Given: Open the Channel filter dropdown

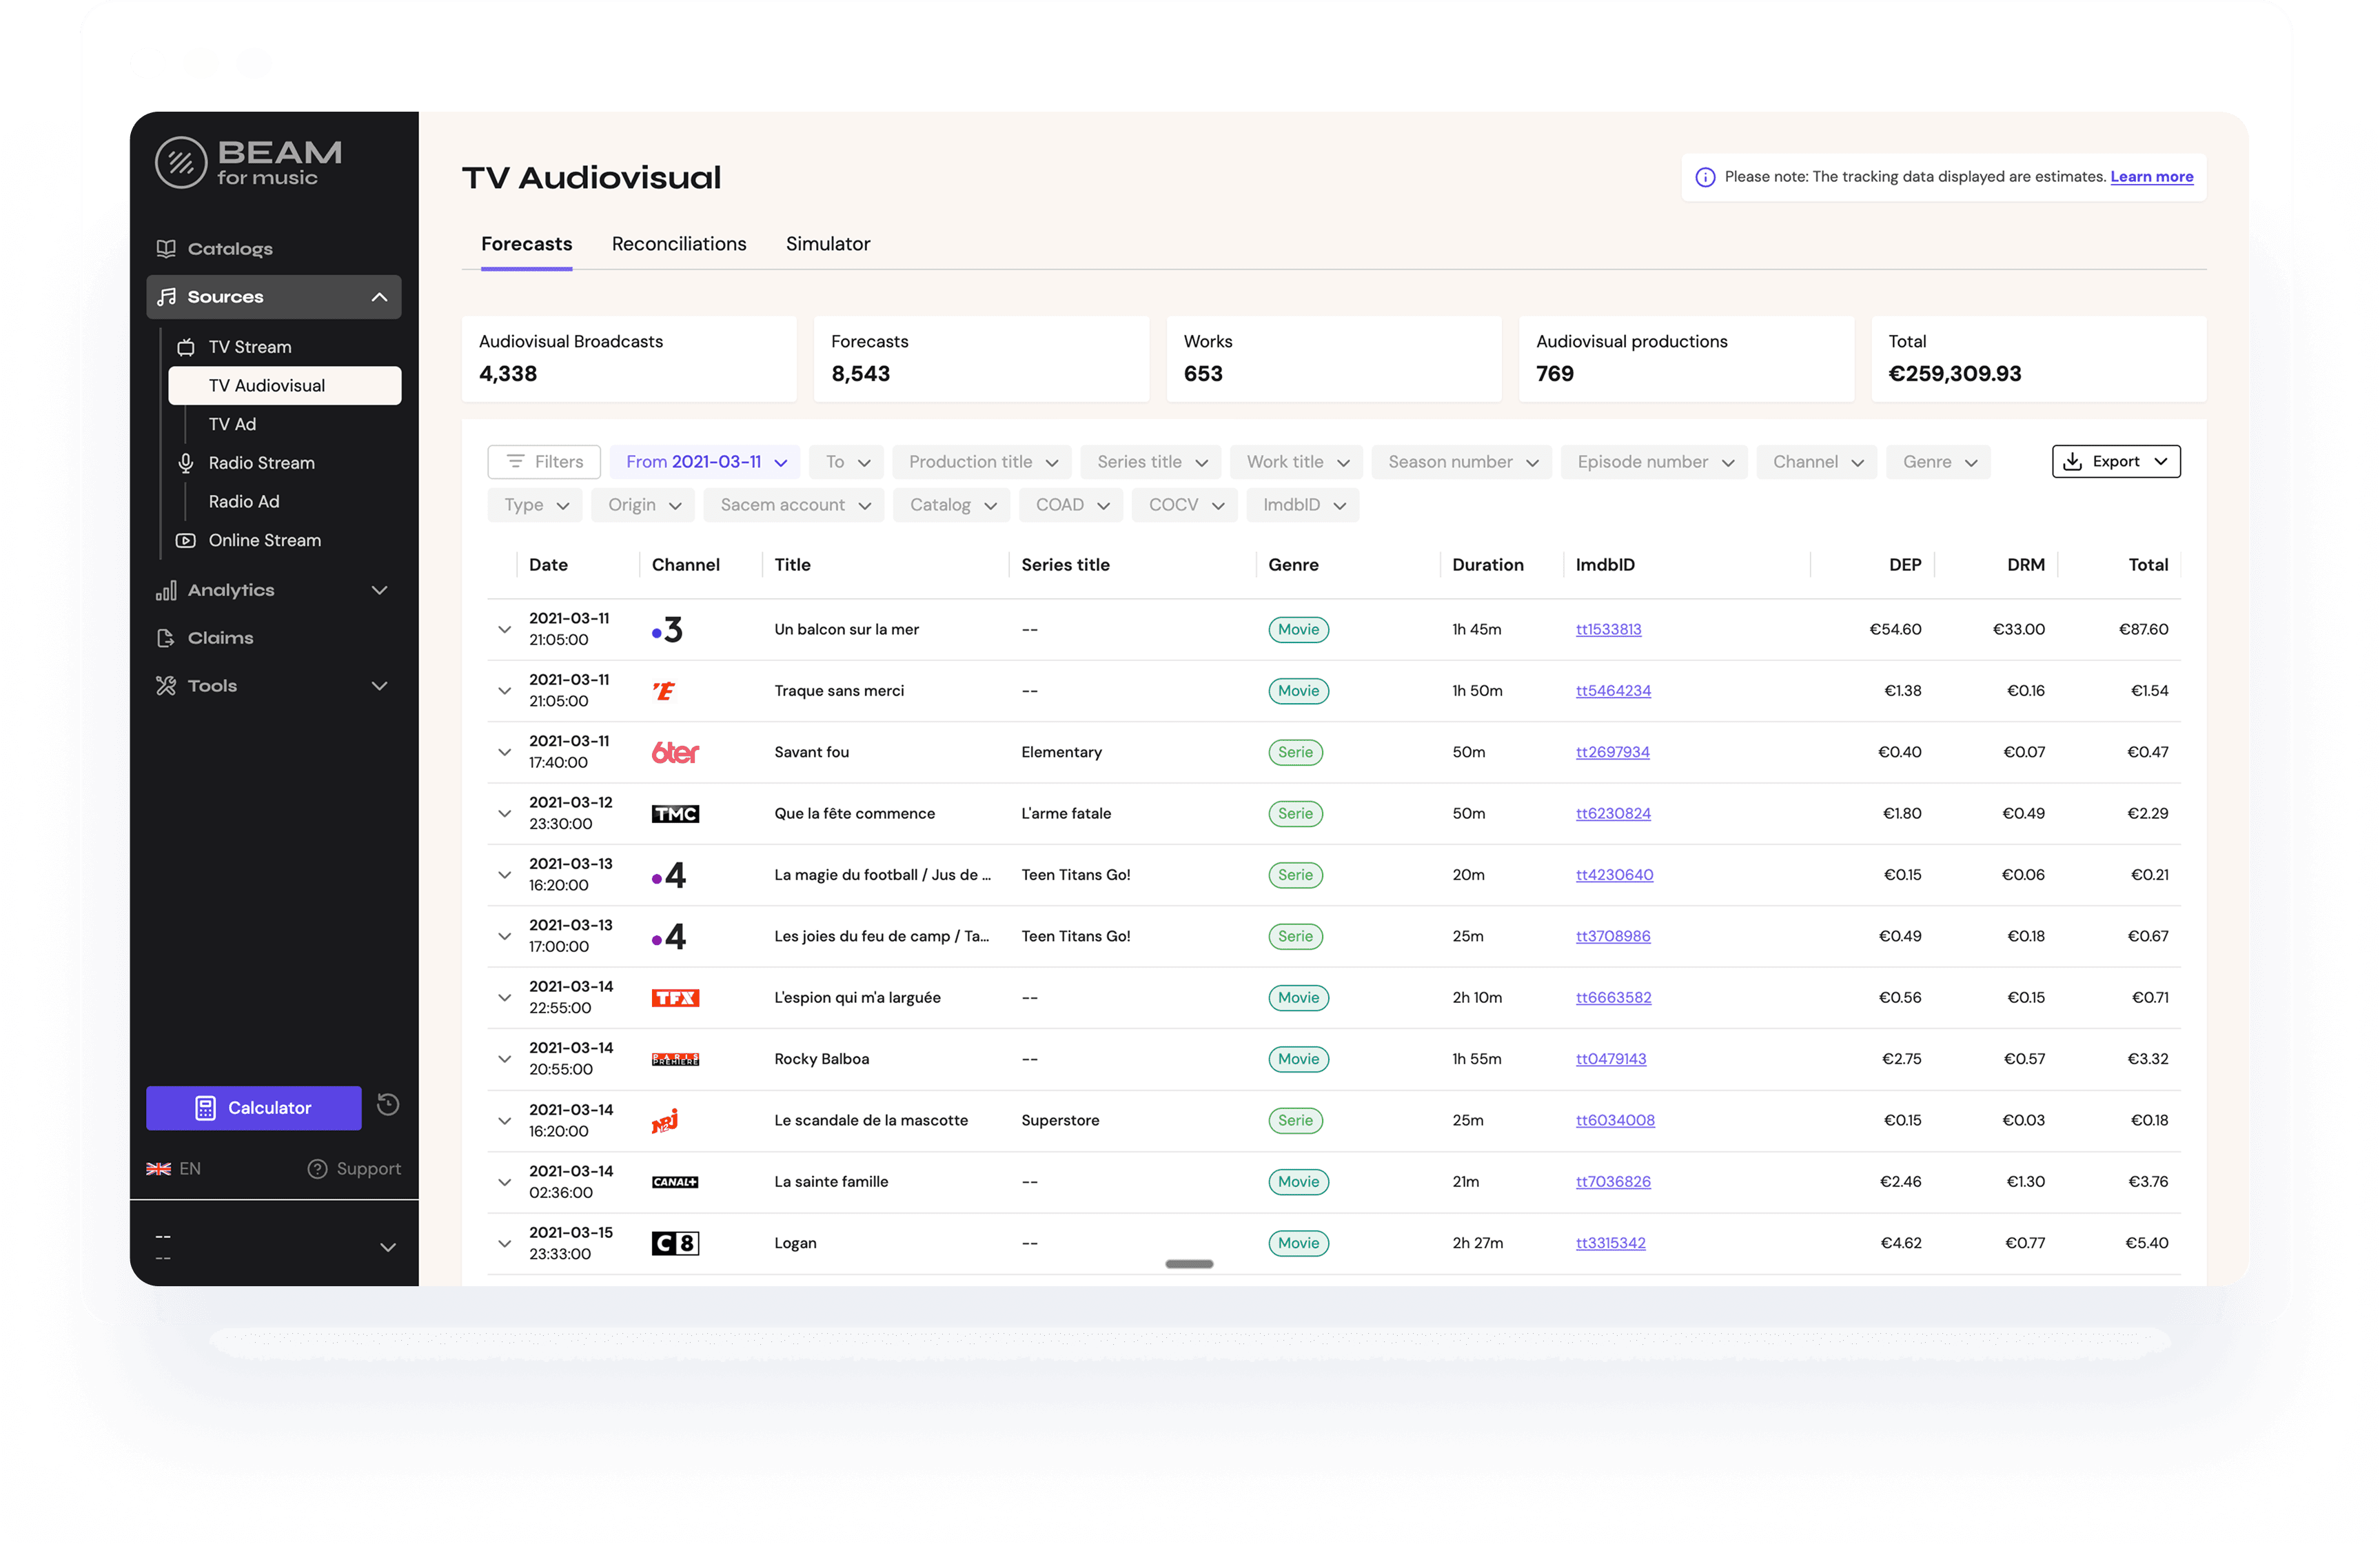Looking at the screenshot, I should pos(1816,462).
